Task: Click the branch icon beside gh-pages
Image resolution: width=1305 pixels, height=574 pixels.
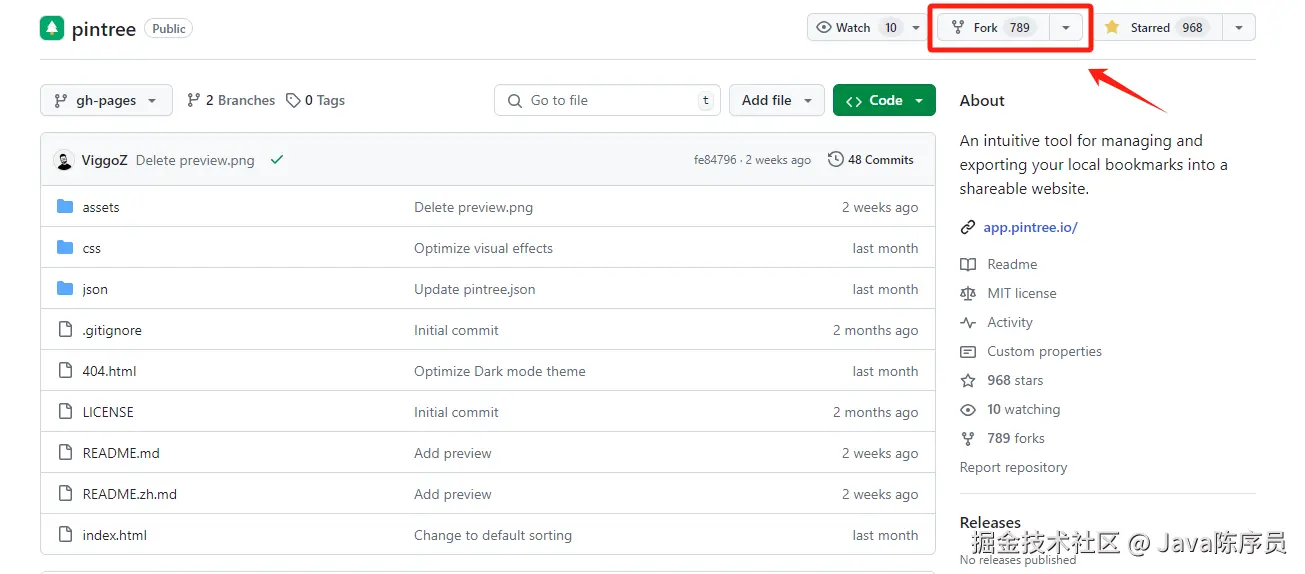Action: coord(61,100)
